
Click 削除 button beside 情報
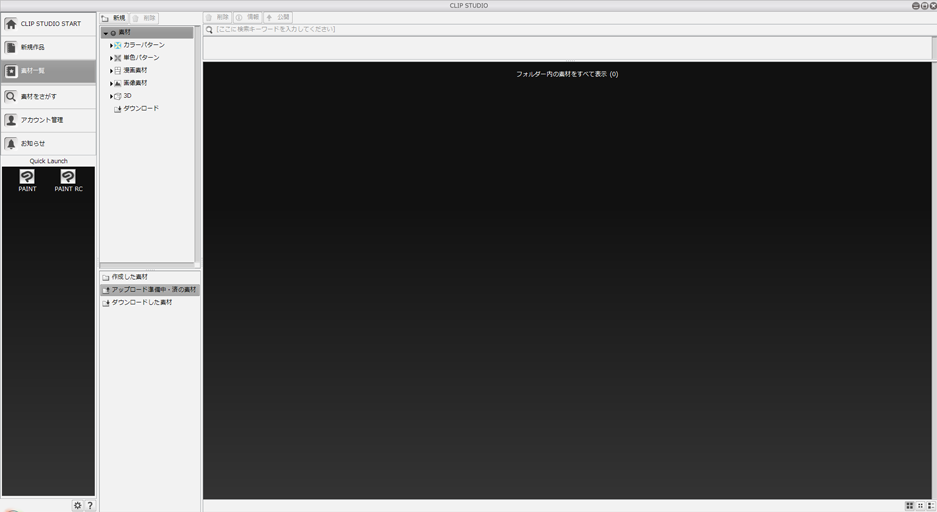pos(217,17)
